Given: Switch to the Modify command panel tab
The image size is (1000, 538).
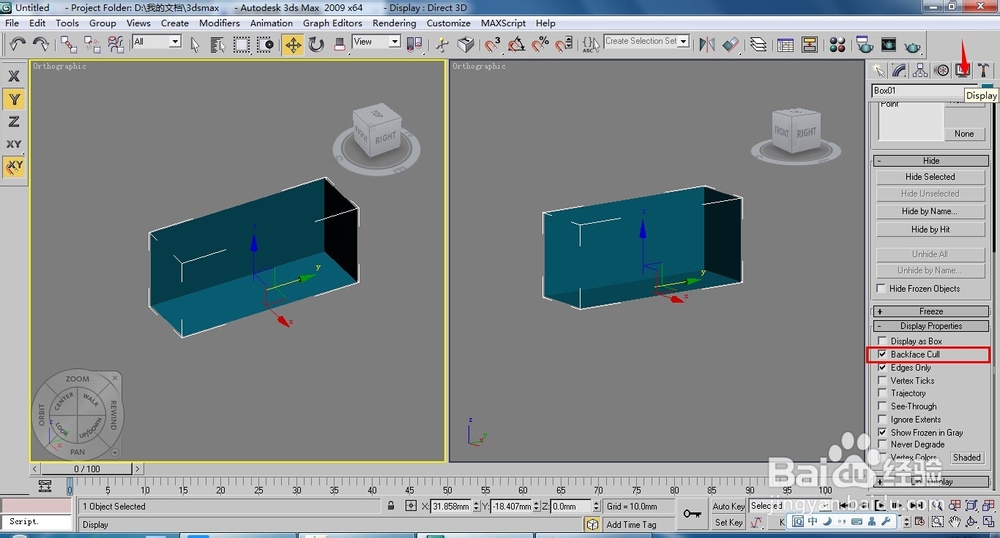Looking at the screenshot, I should pos(900,70).
